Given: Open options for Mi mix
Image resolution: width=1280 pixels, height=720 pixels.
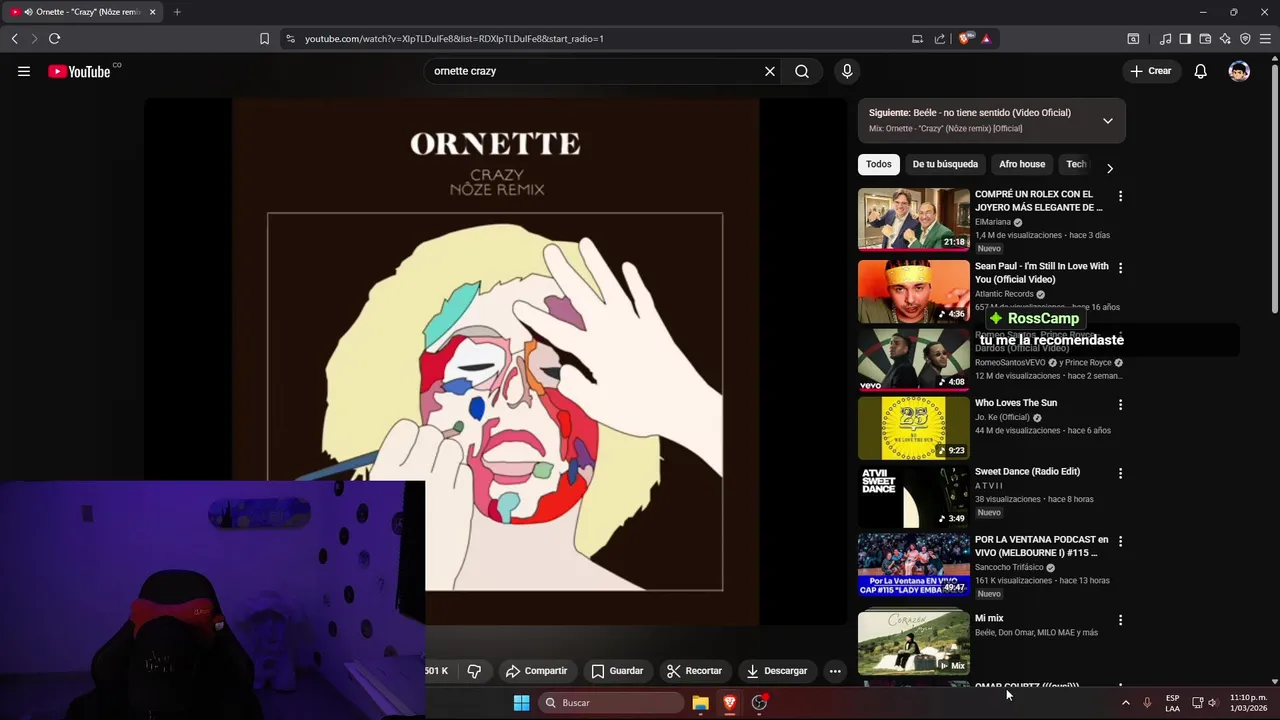Looking at the screenshot, I should point(1120,620).
